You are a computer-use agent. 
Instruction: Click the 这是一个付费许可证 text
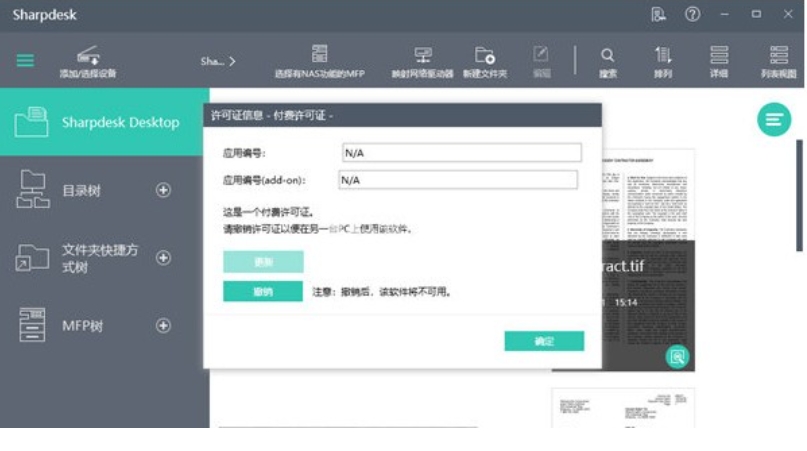[x=269, y=212]
